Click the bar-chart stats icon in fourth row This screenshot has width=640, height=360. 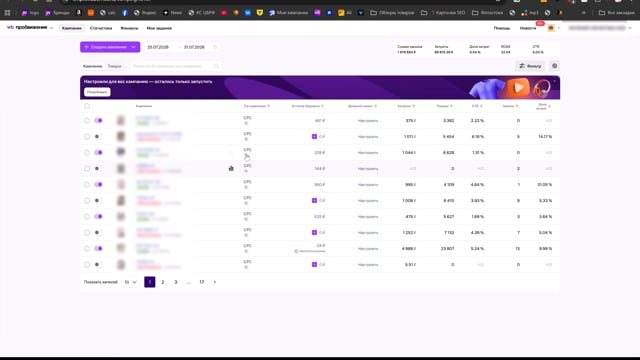click(231, 169)
